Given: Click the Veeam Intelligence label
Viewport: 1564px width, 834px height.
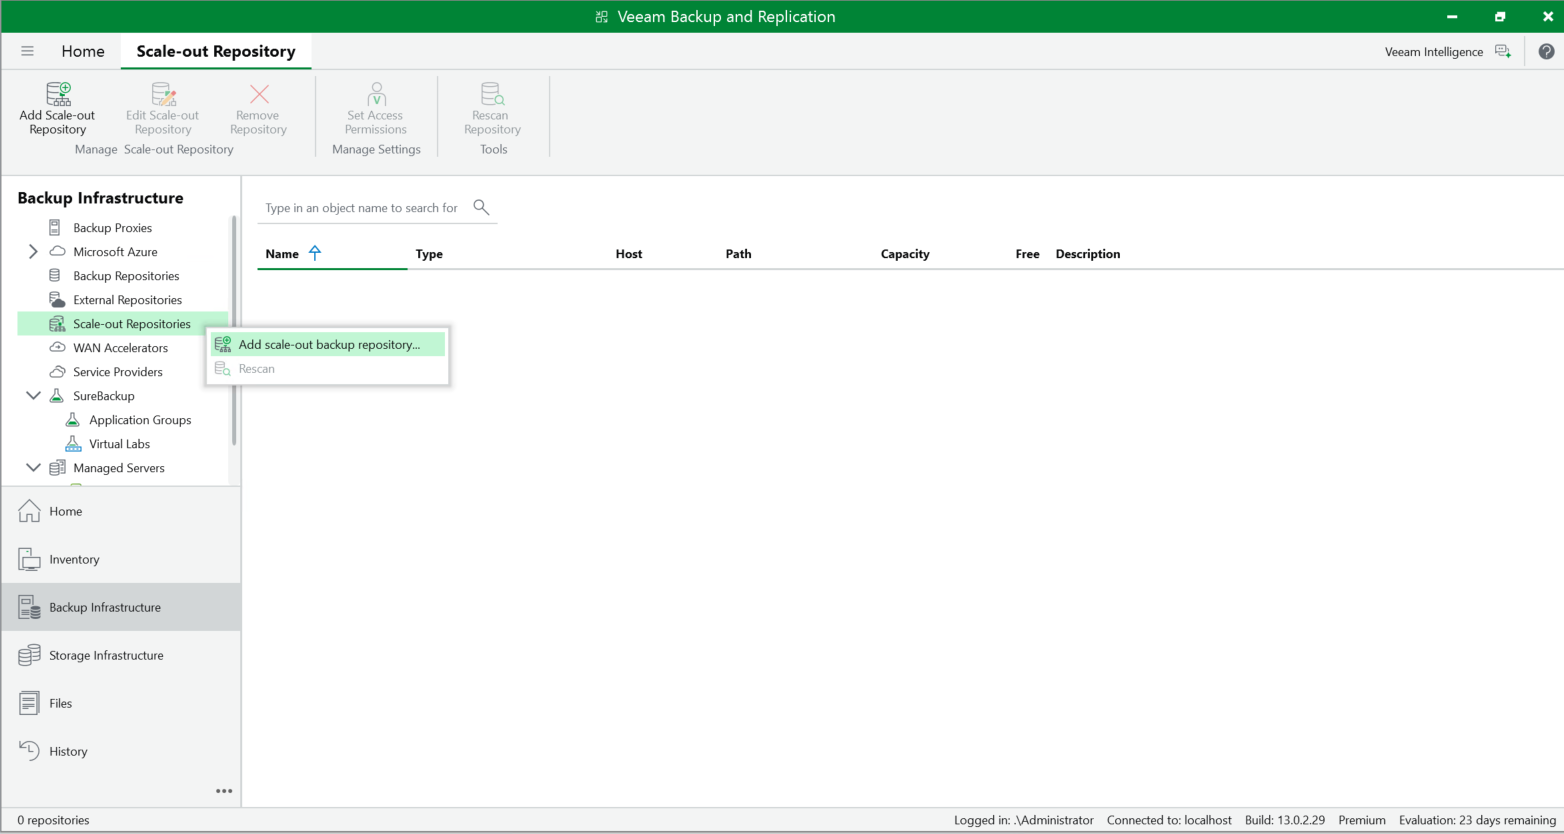Looking at the screenshot, I should (x=1434, y=52).
